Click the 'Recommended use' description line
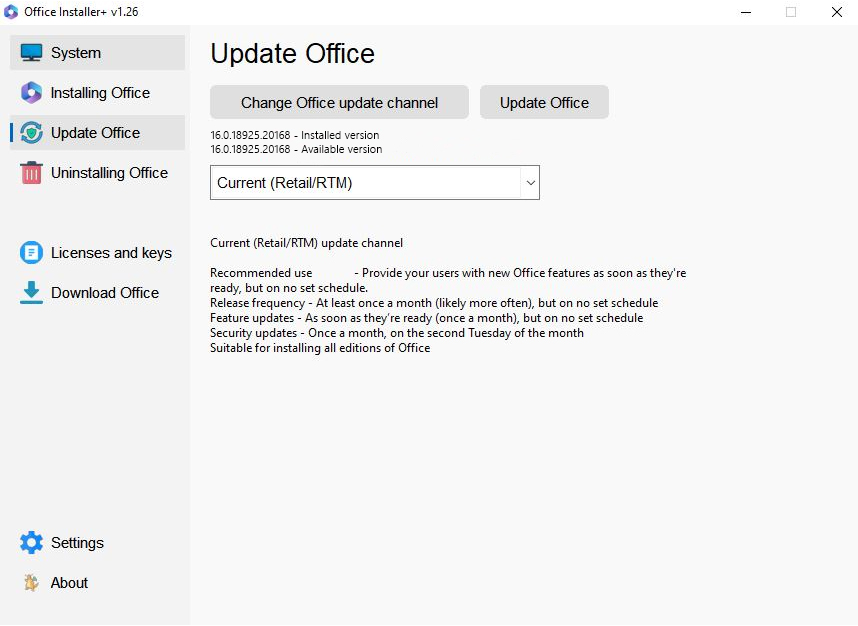858x626 pixels. click(x=448, y=280)
